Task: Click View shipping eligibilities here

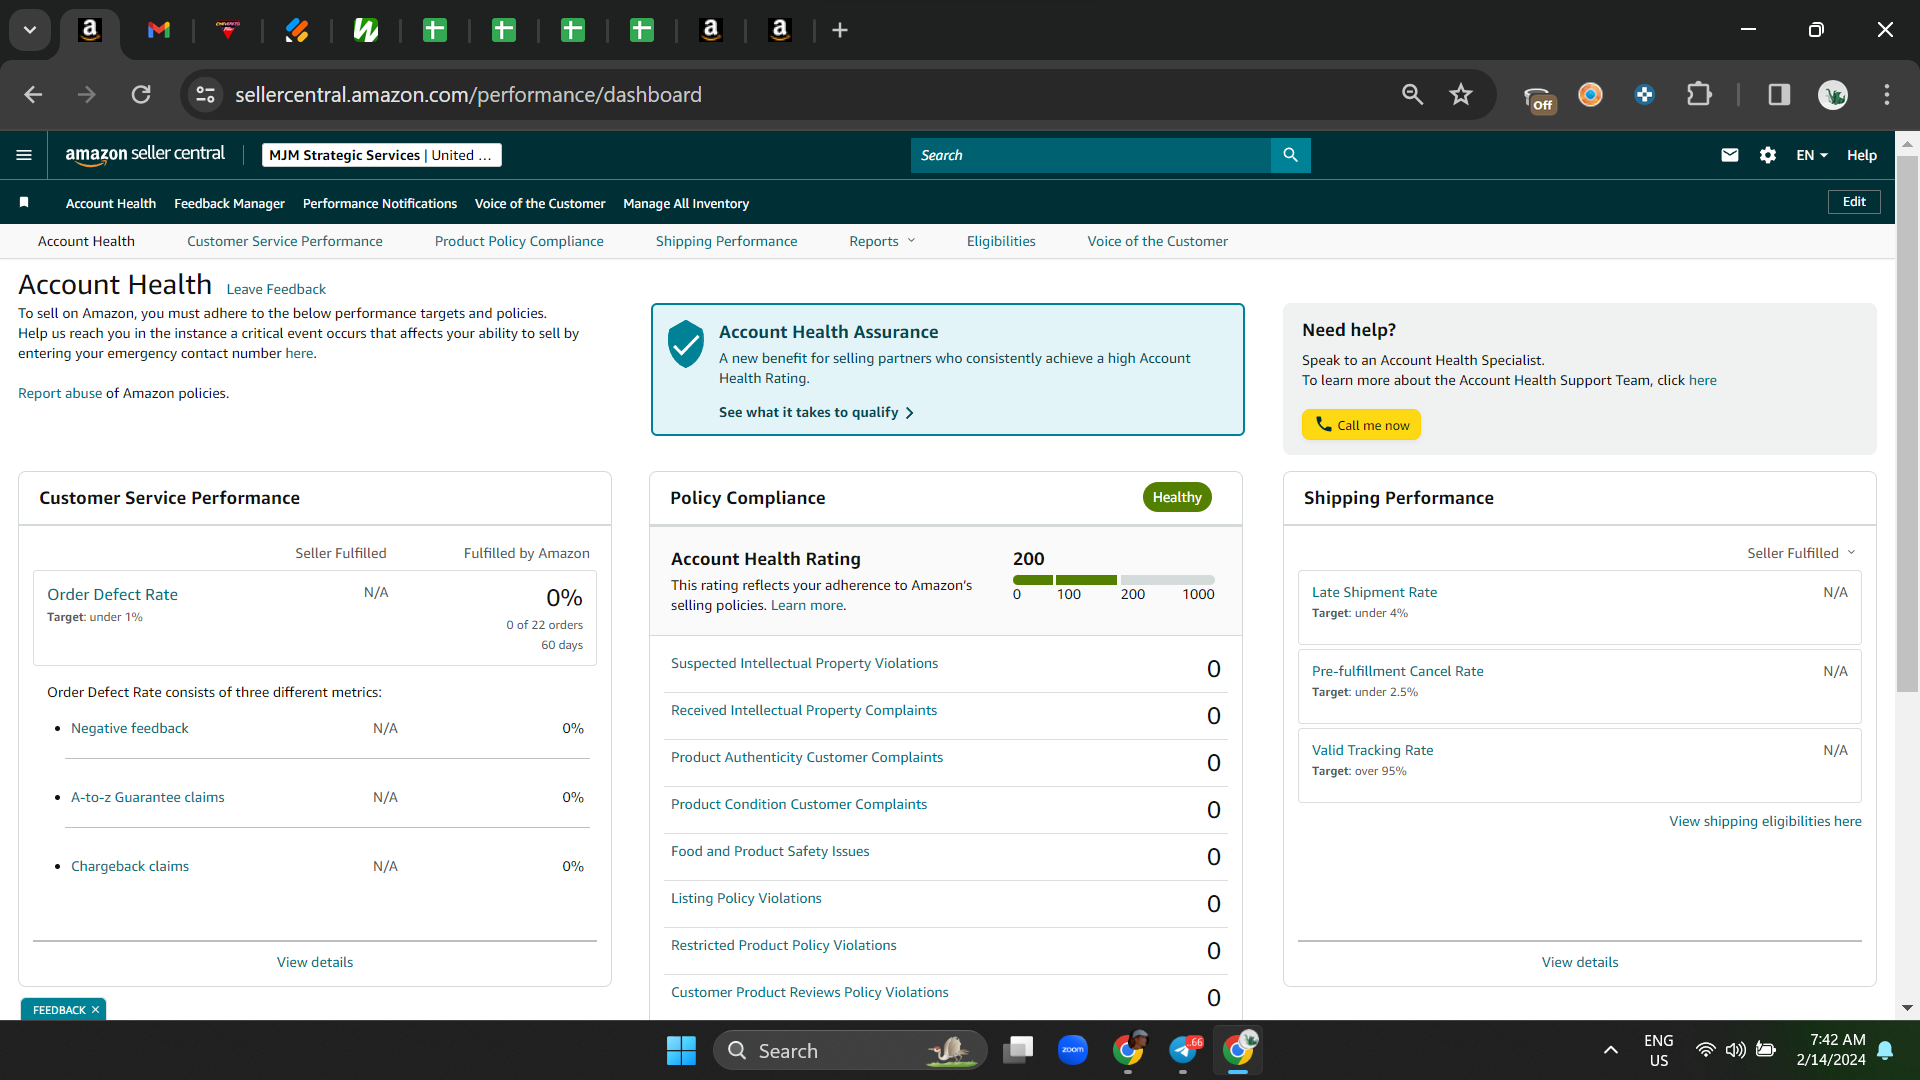Action: click(x=1765, y=821)
